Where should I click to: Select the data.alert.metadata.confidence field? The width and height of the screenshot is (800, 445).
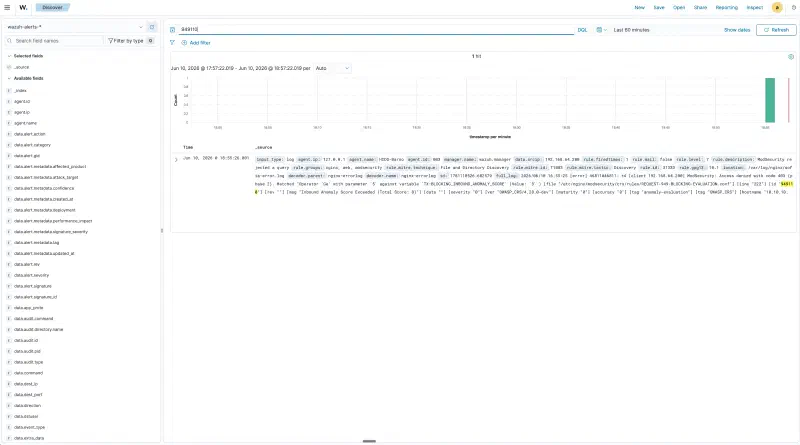(44, 188)
